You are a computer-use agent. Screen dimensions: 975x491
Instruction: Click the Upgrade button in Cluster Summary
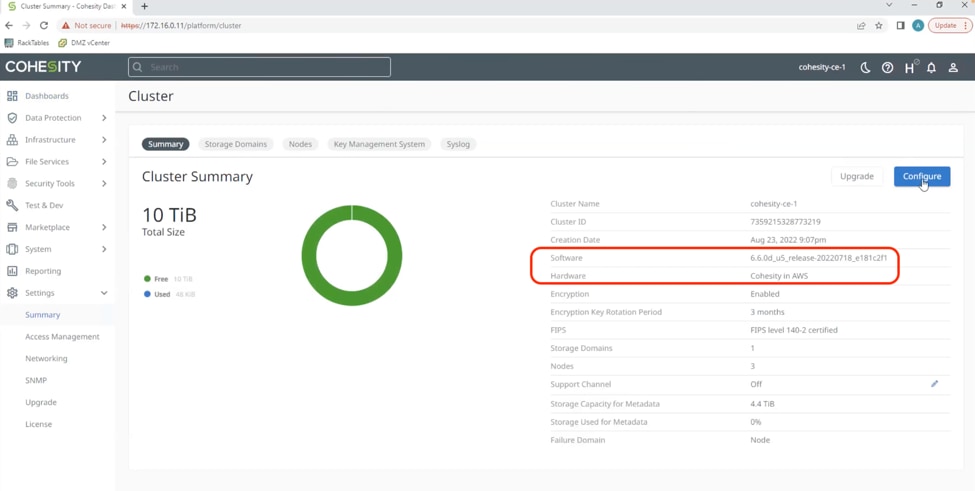[x=857, y=177]
